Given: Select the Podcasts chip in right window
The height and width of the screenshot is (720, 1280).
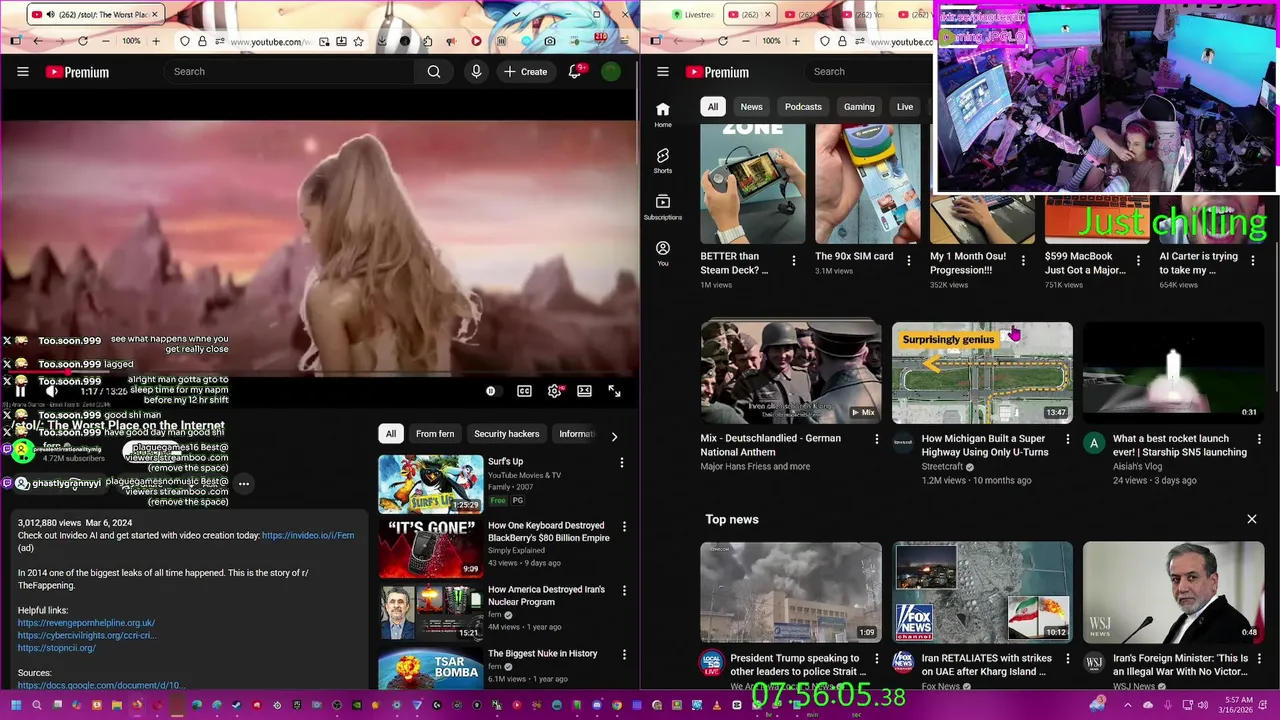Looking at the screenshot, I should pos(803,107).
